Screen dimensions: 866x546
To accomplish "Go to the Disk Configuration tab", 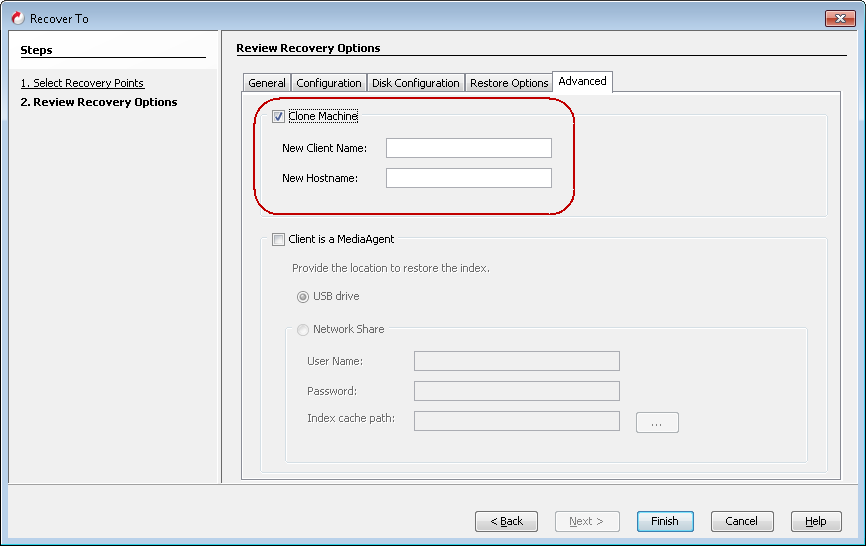I will coord(416,83).
